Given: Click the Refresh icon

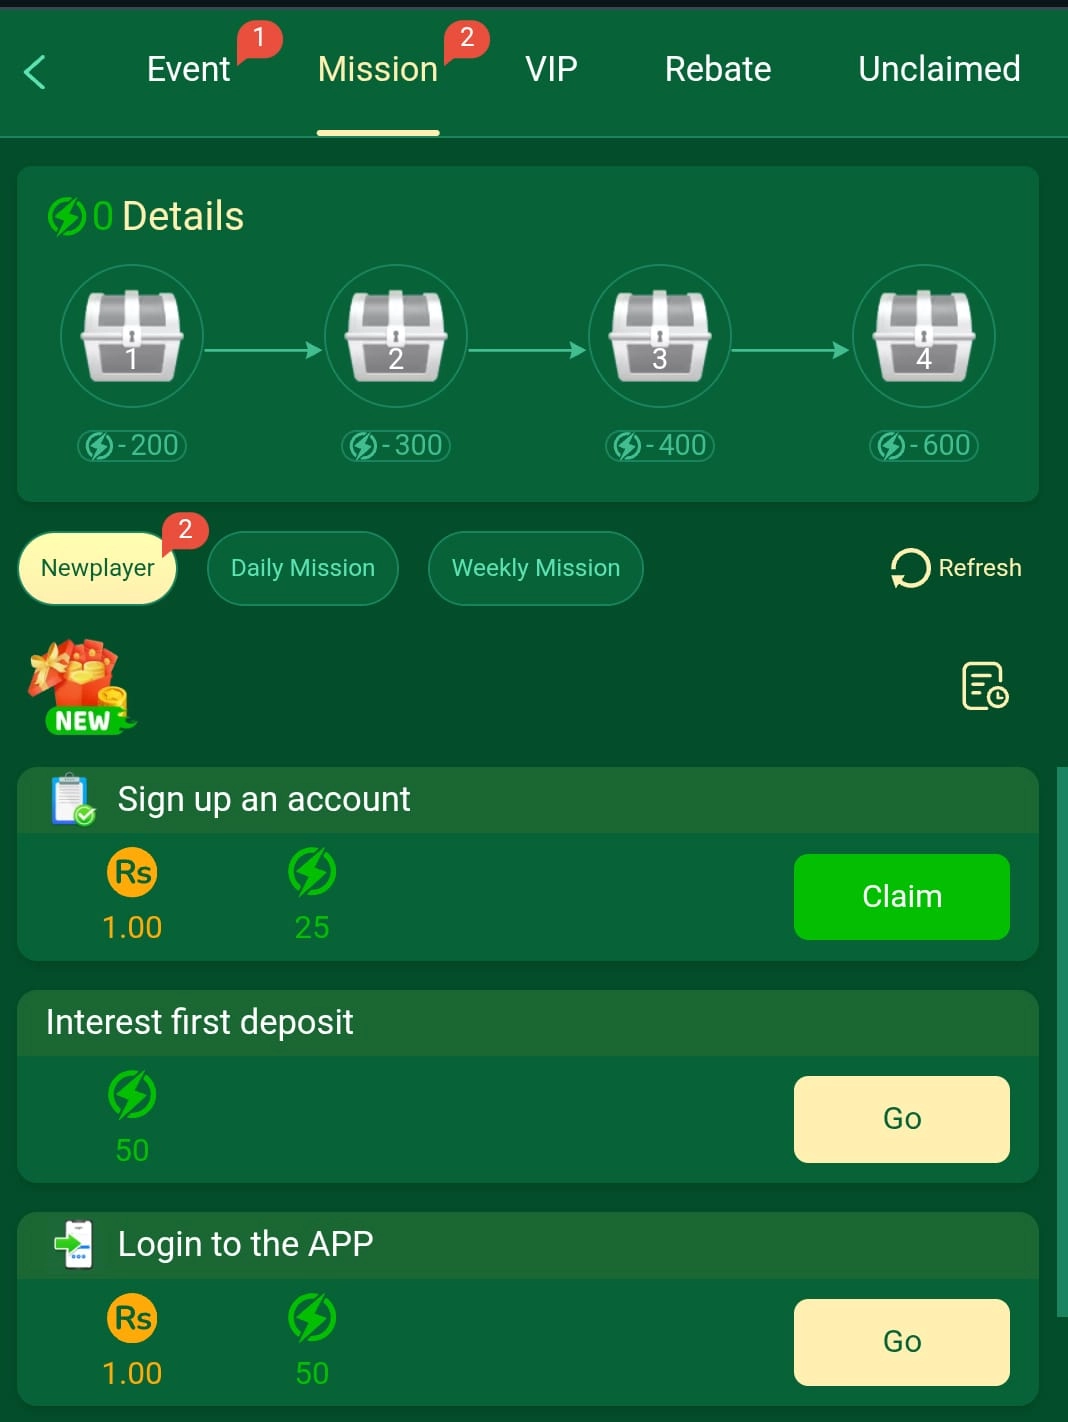Looking at the screenshot, I should click(x=909, y=568).
